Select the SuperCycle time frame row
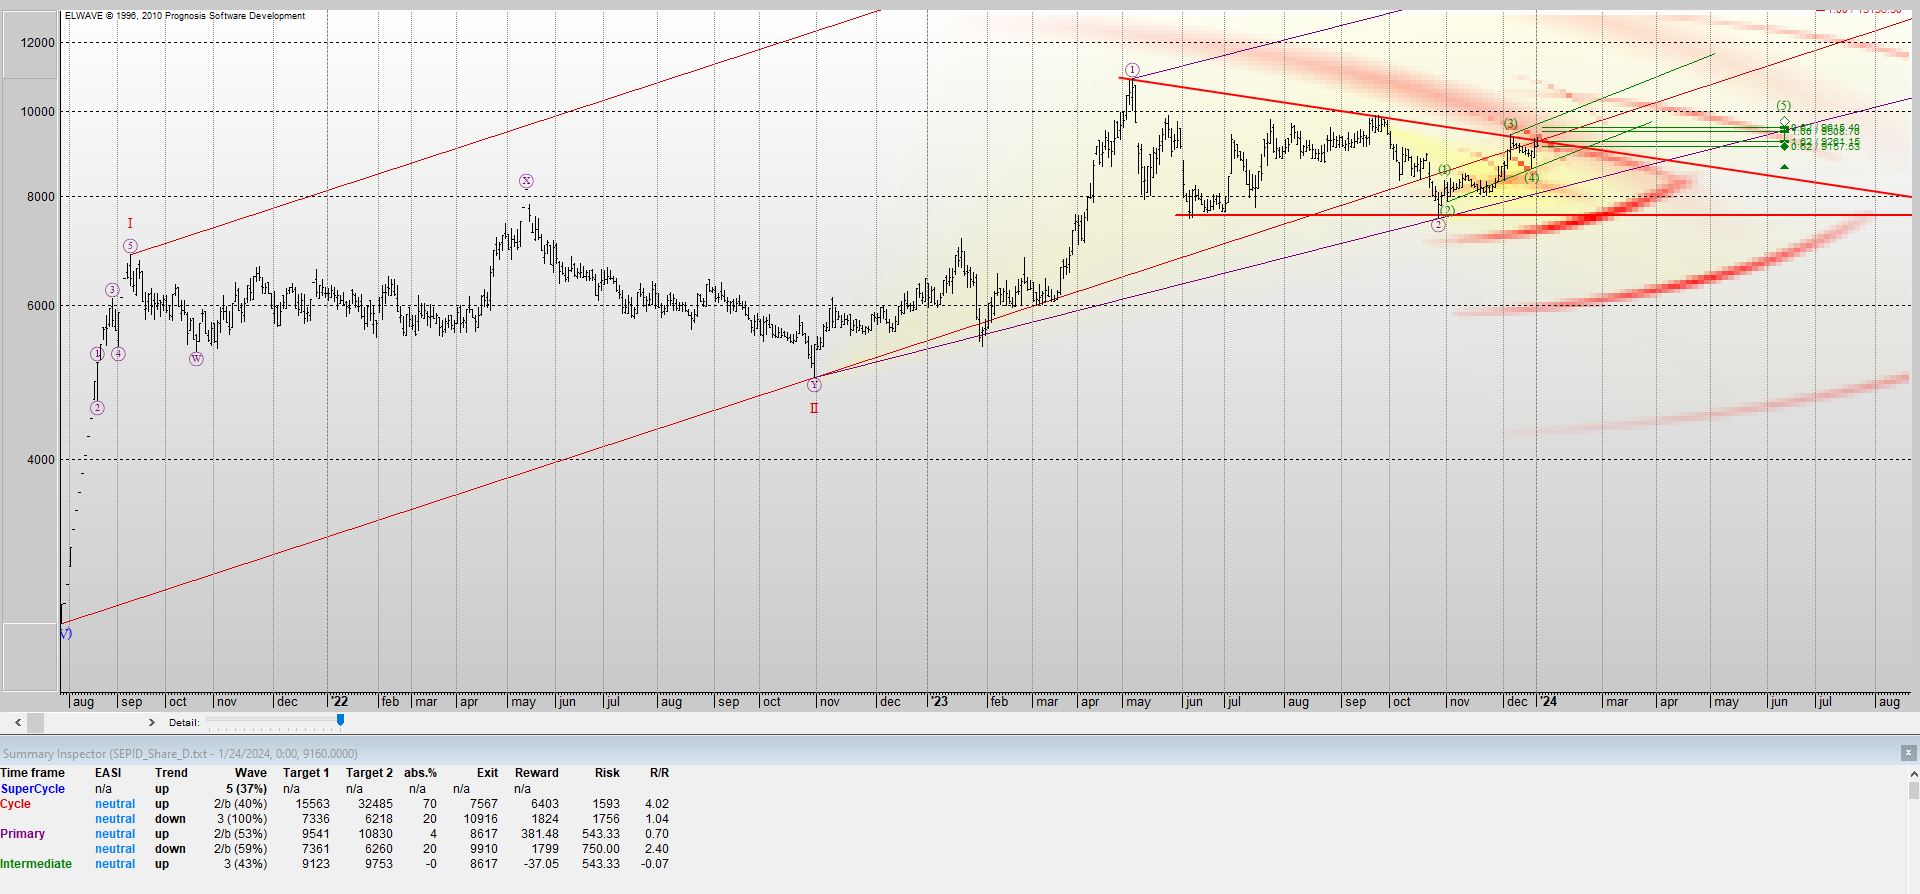 [x=335, y=789]
